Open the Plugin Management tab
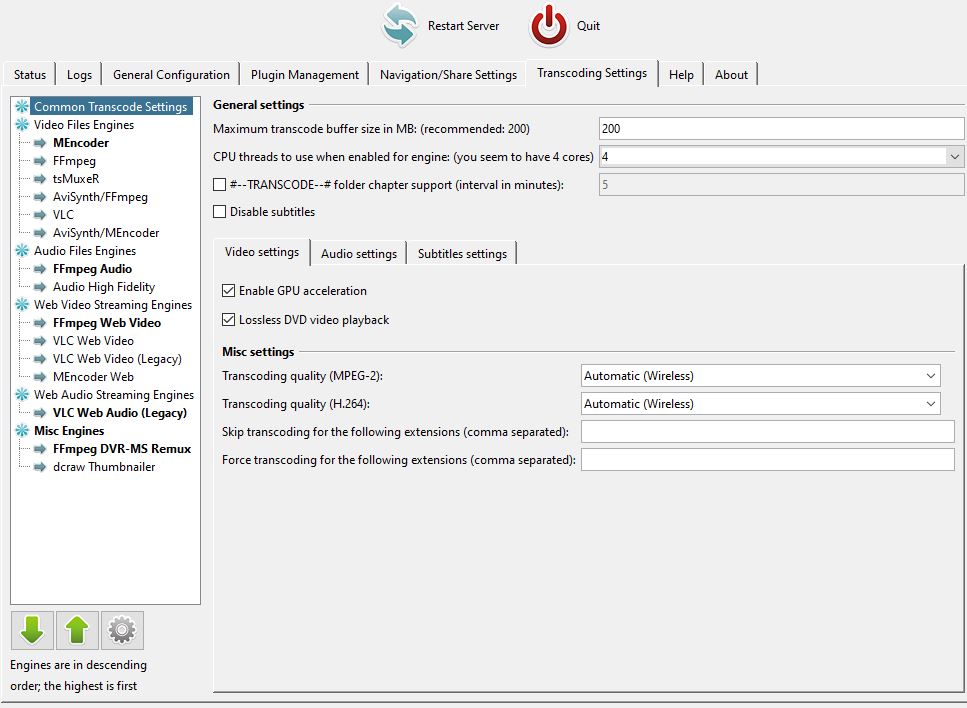This screenshot has height=708, width=967. tap(305, 75)
